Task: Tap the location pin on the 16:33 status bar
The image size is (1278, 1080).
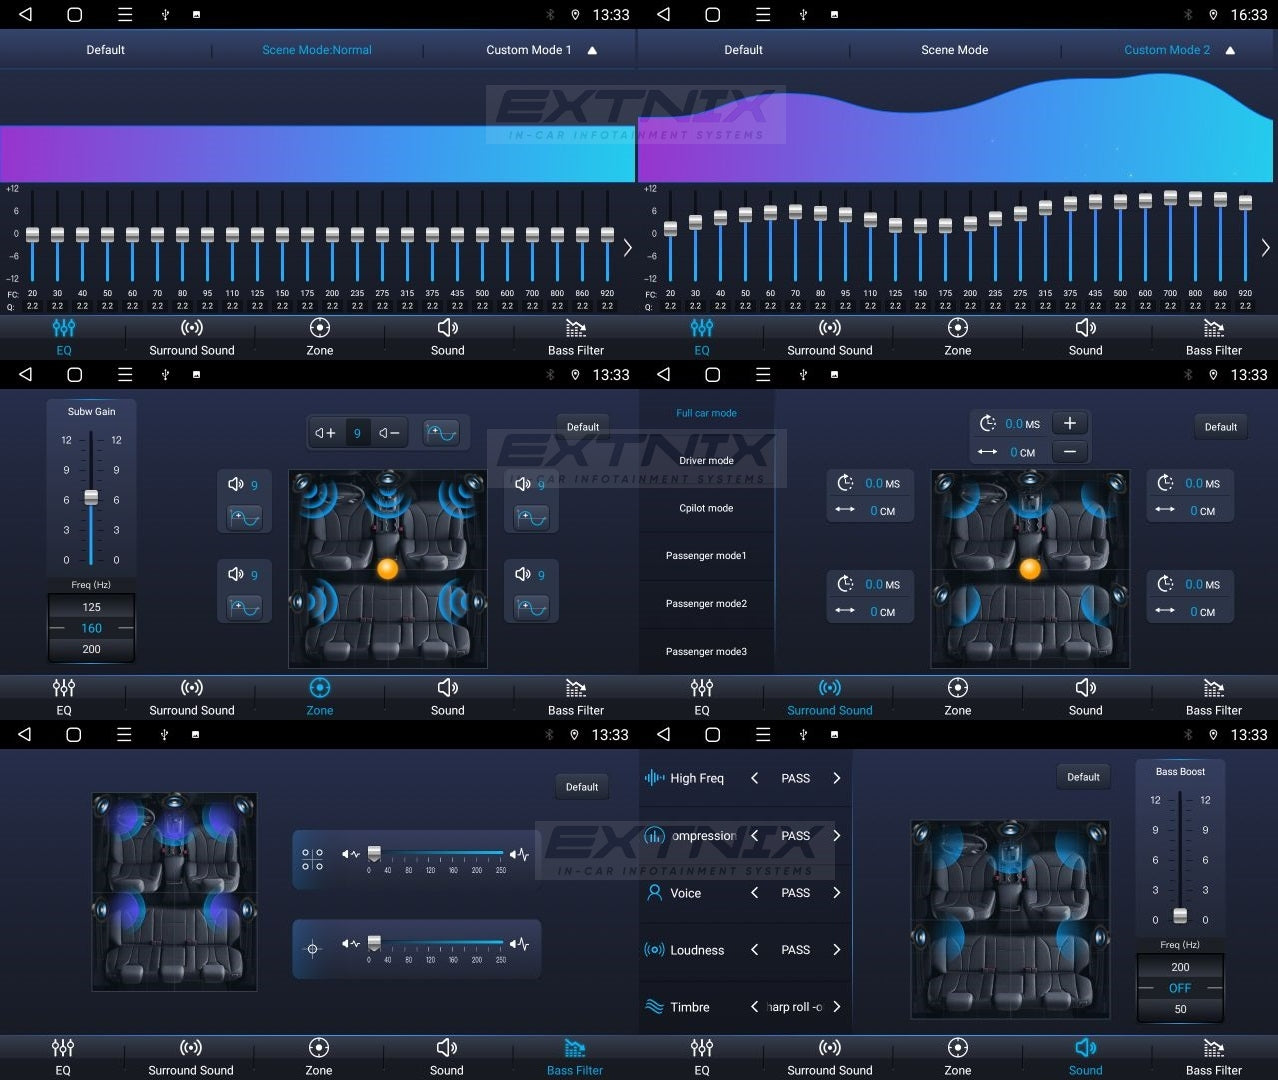Action: (x=1213, y=15)
